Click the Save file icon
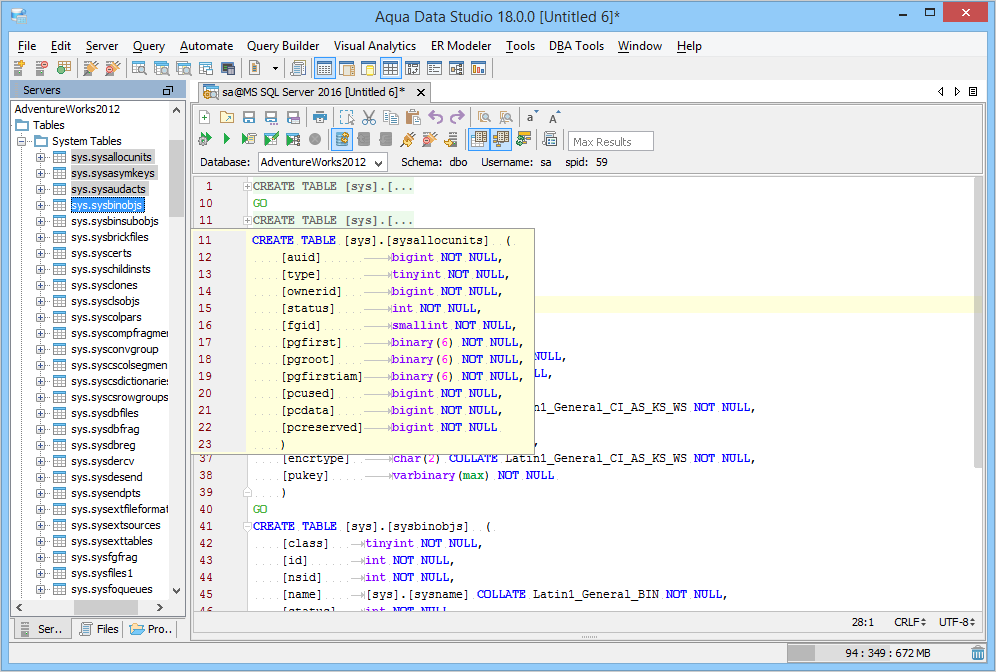This screenshot has width=996, height=672. [249, 117]
